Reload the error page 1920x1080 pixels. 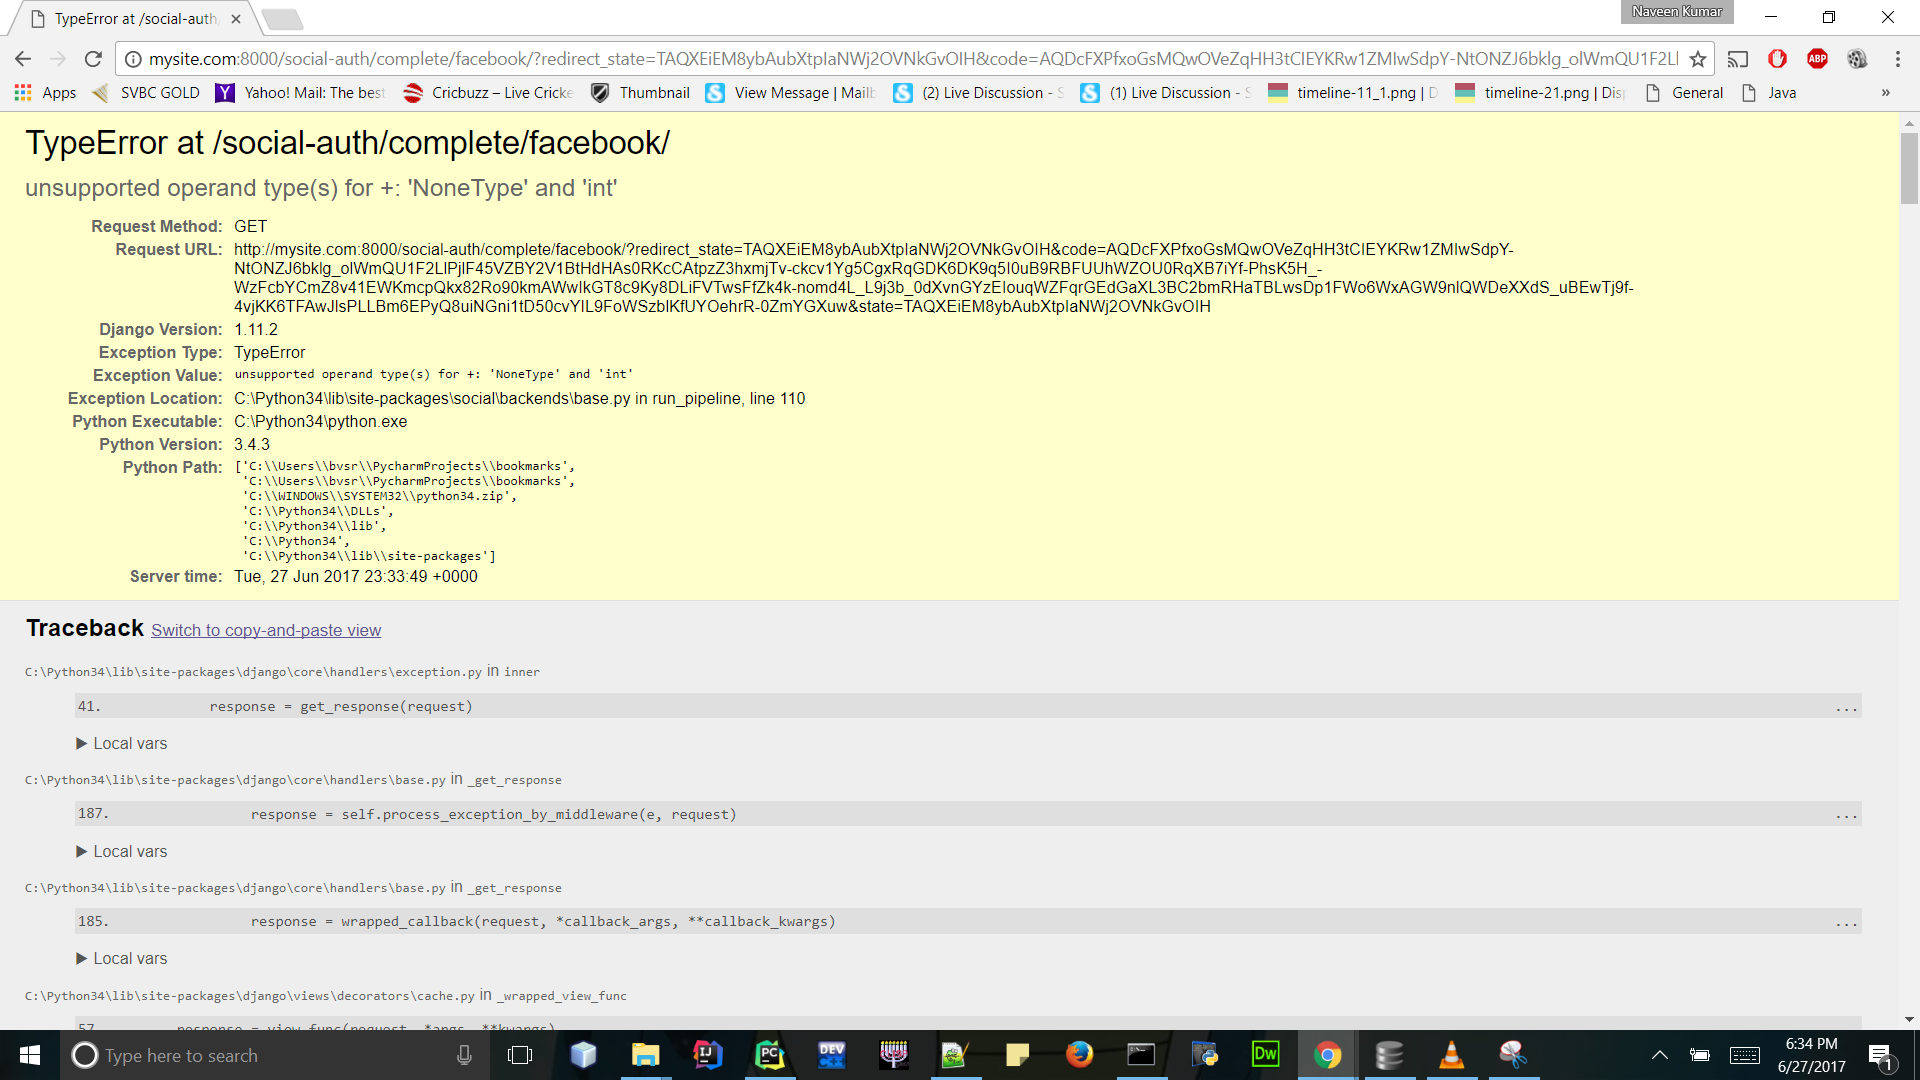coord(92,58)
